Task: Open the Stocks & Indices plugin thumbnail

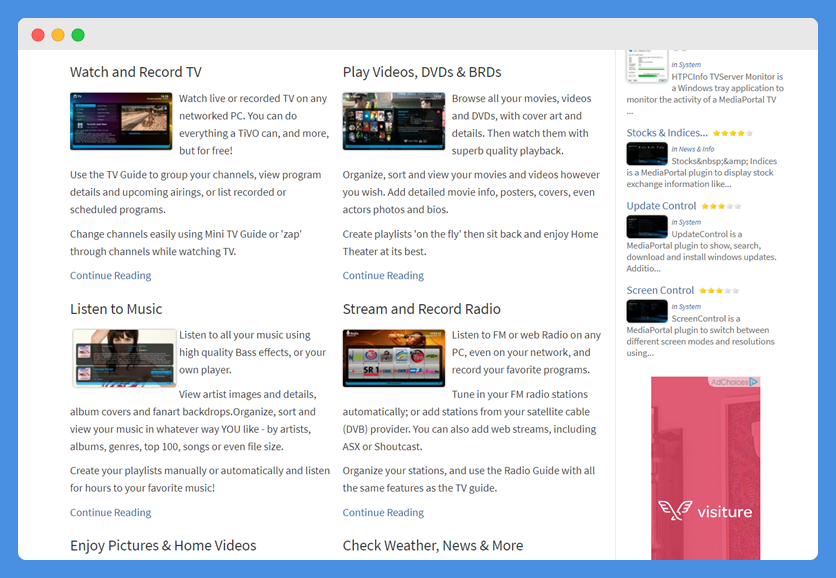Action: (647, 154)
